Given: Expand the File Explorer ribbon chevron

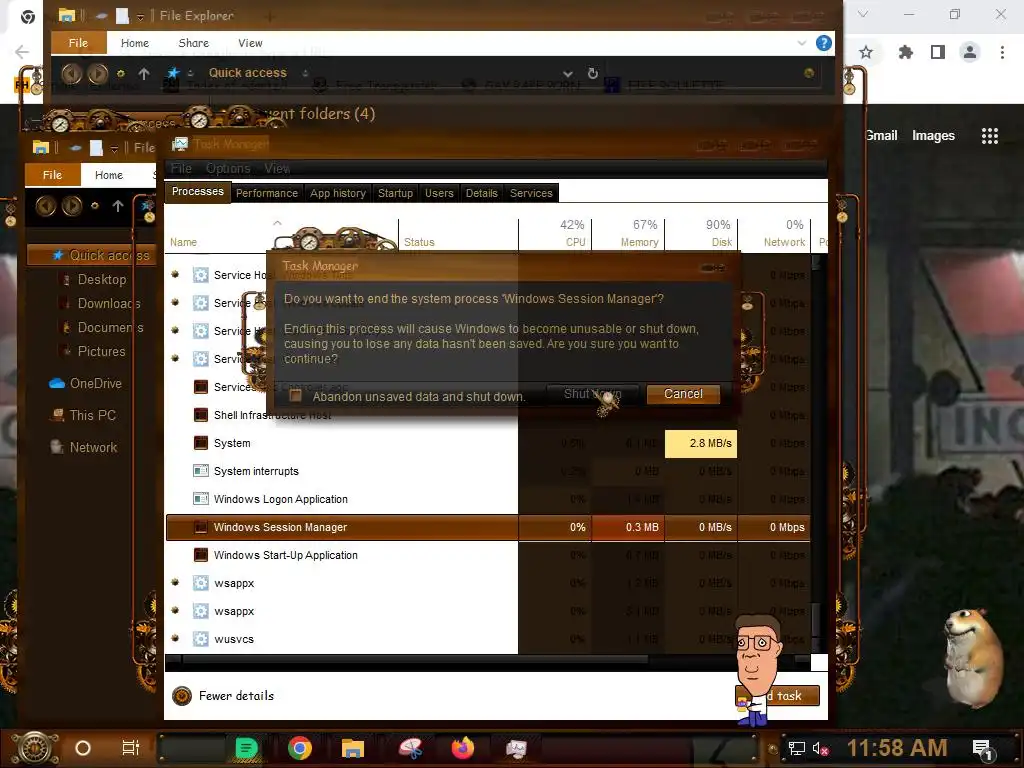Looking at the screenshot, I should point(801,43).
